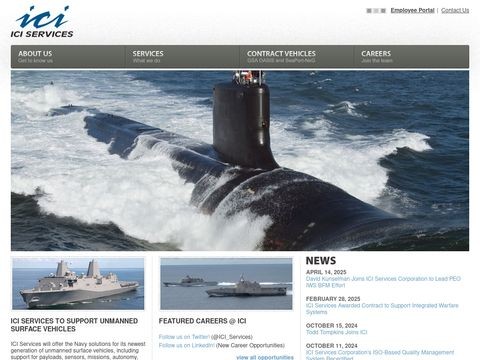Go to Contract Vehicles section
This screenshot has width=480, height=360.
point(296,57)
